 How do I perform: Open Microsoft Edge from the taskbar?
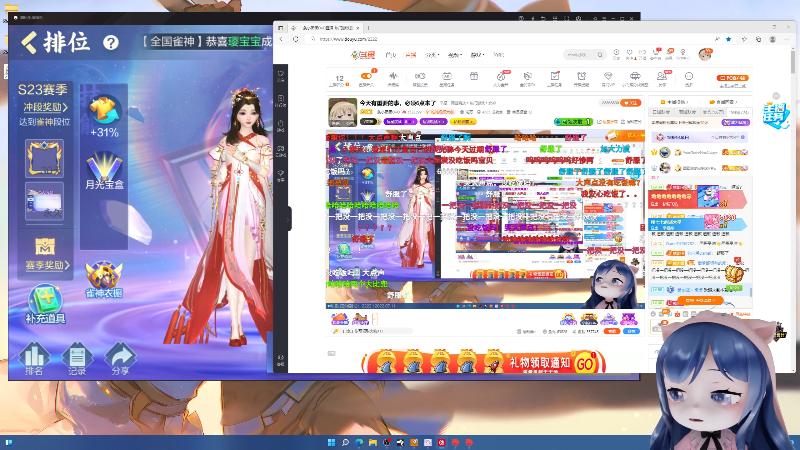[359, 442]
